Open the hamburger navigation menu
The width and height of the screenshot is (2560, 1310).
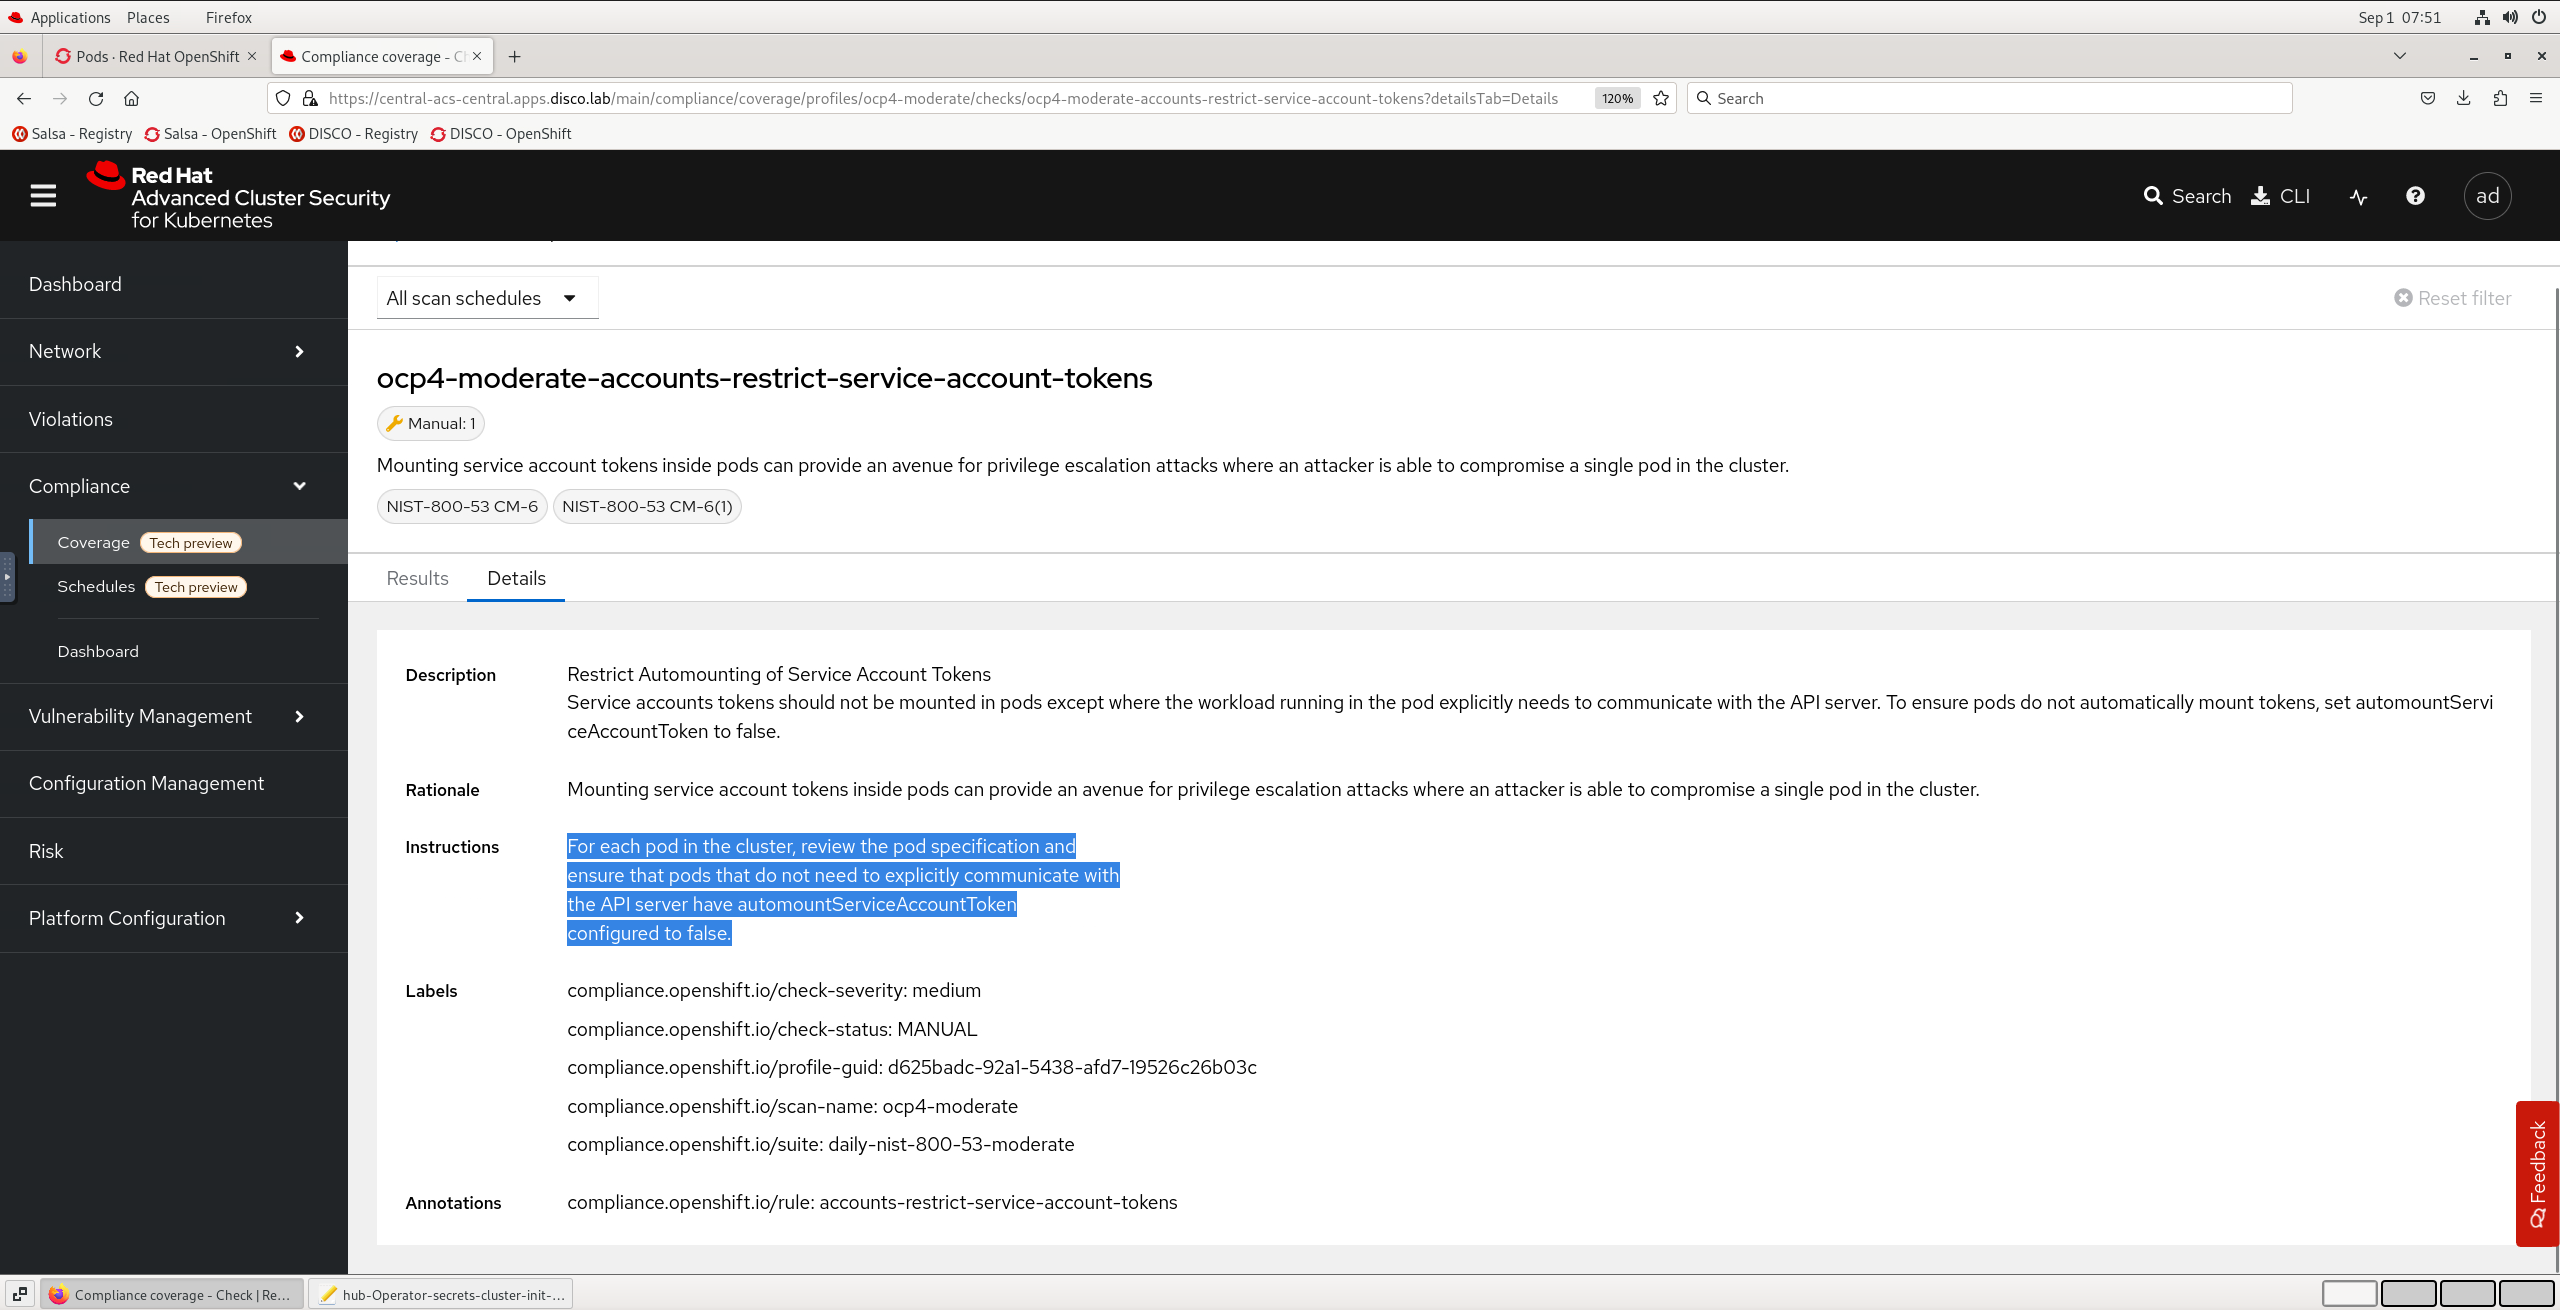43,196
